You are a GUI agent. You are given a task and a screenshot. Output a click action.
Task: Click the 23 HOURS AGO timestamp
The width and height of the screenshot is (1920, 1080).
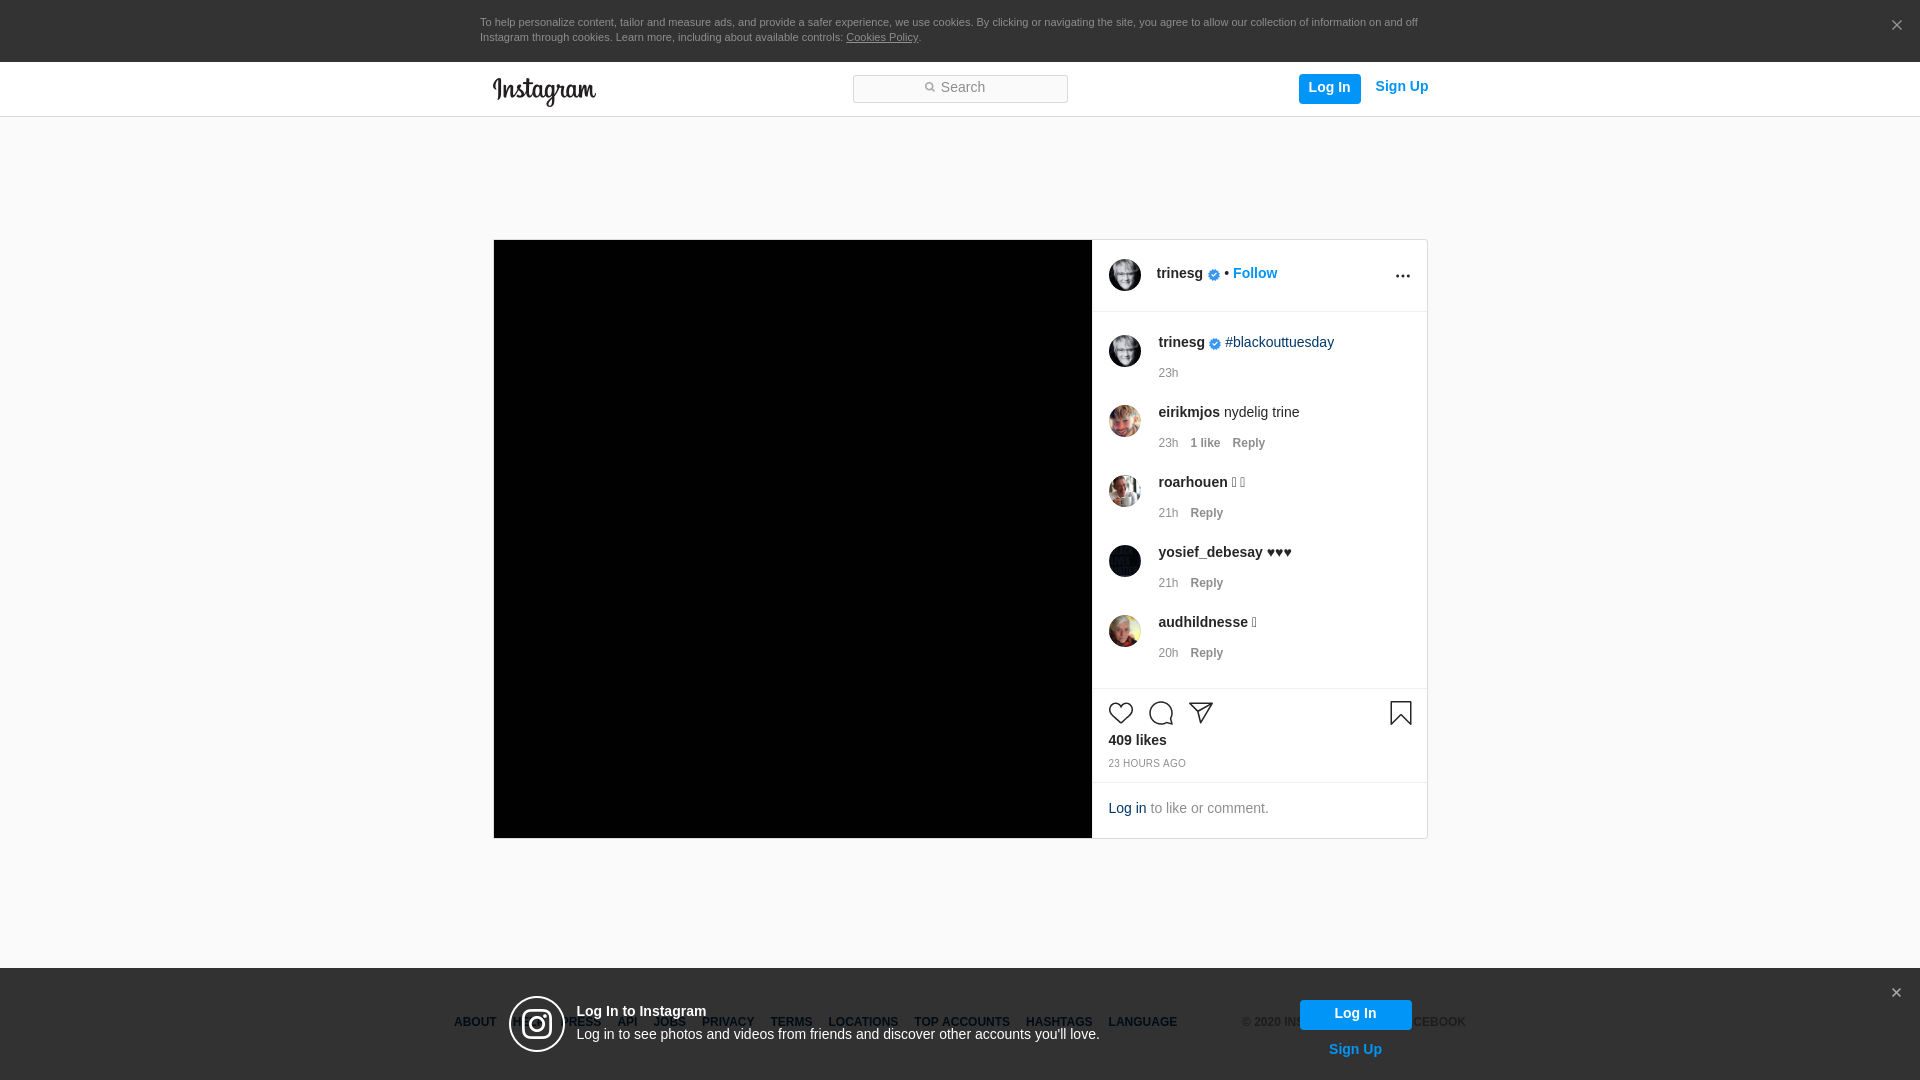(1147, 764)
